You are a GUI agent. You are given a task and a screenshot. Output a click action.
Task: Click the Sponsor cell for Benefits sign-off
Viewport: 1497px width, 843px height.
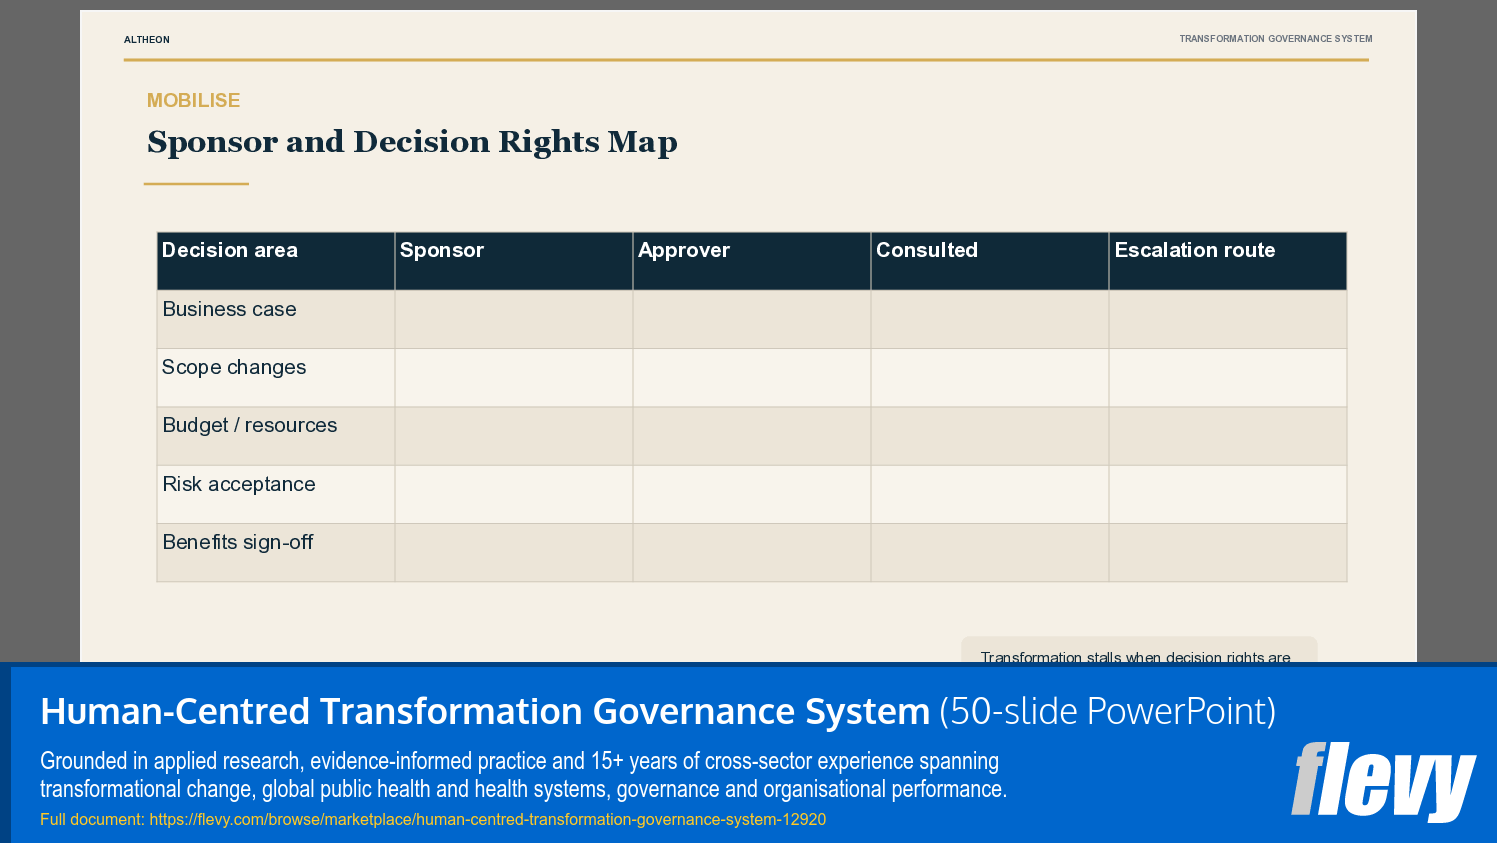pyautogui.click(x=514, y=552)
